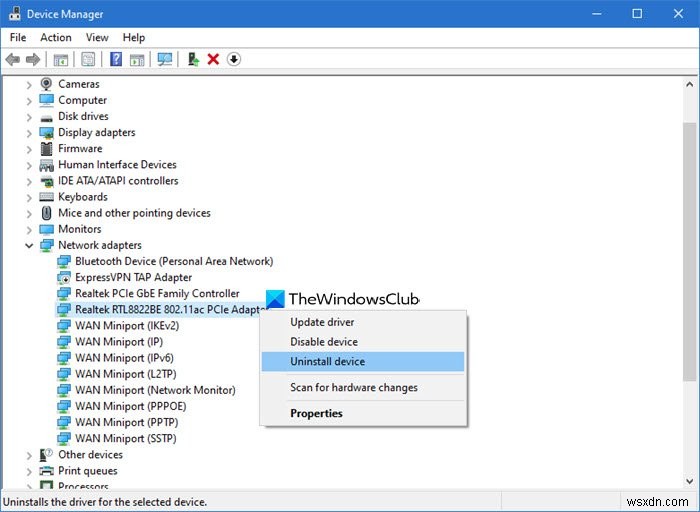Image resolution: width=700 pixels, height=512 pixels.
Task: Click the scrollbar down arrow
Action: pyautogui.click(x=690, y=481)
